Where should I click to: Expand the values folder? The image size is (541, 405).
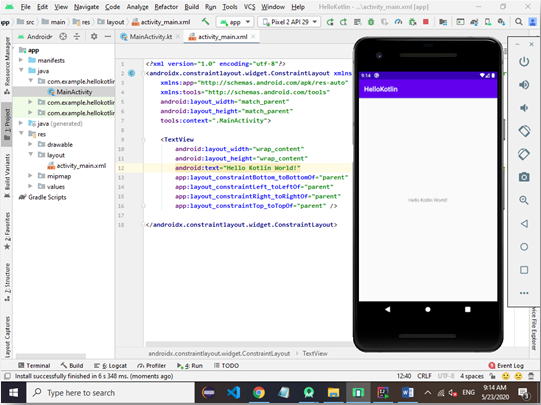point(30,186)
